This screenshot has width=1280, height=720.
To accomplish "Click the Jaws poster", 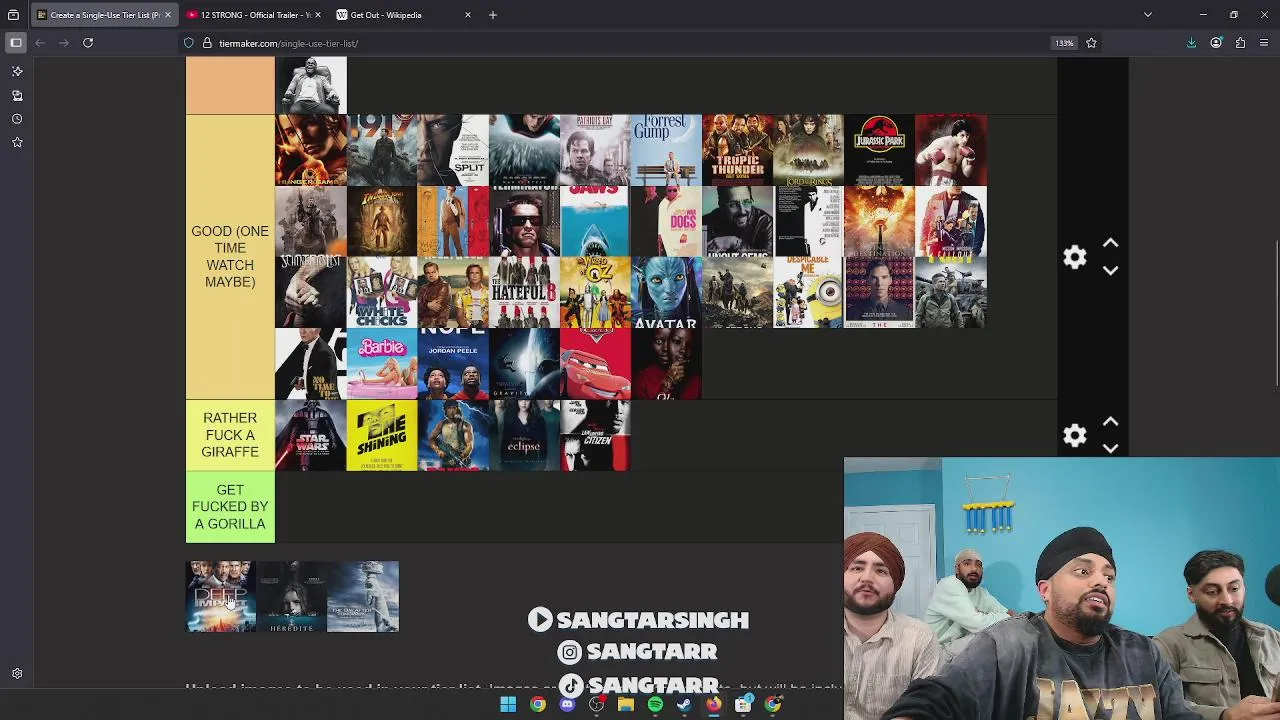I will click(595, 221).
